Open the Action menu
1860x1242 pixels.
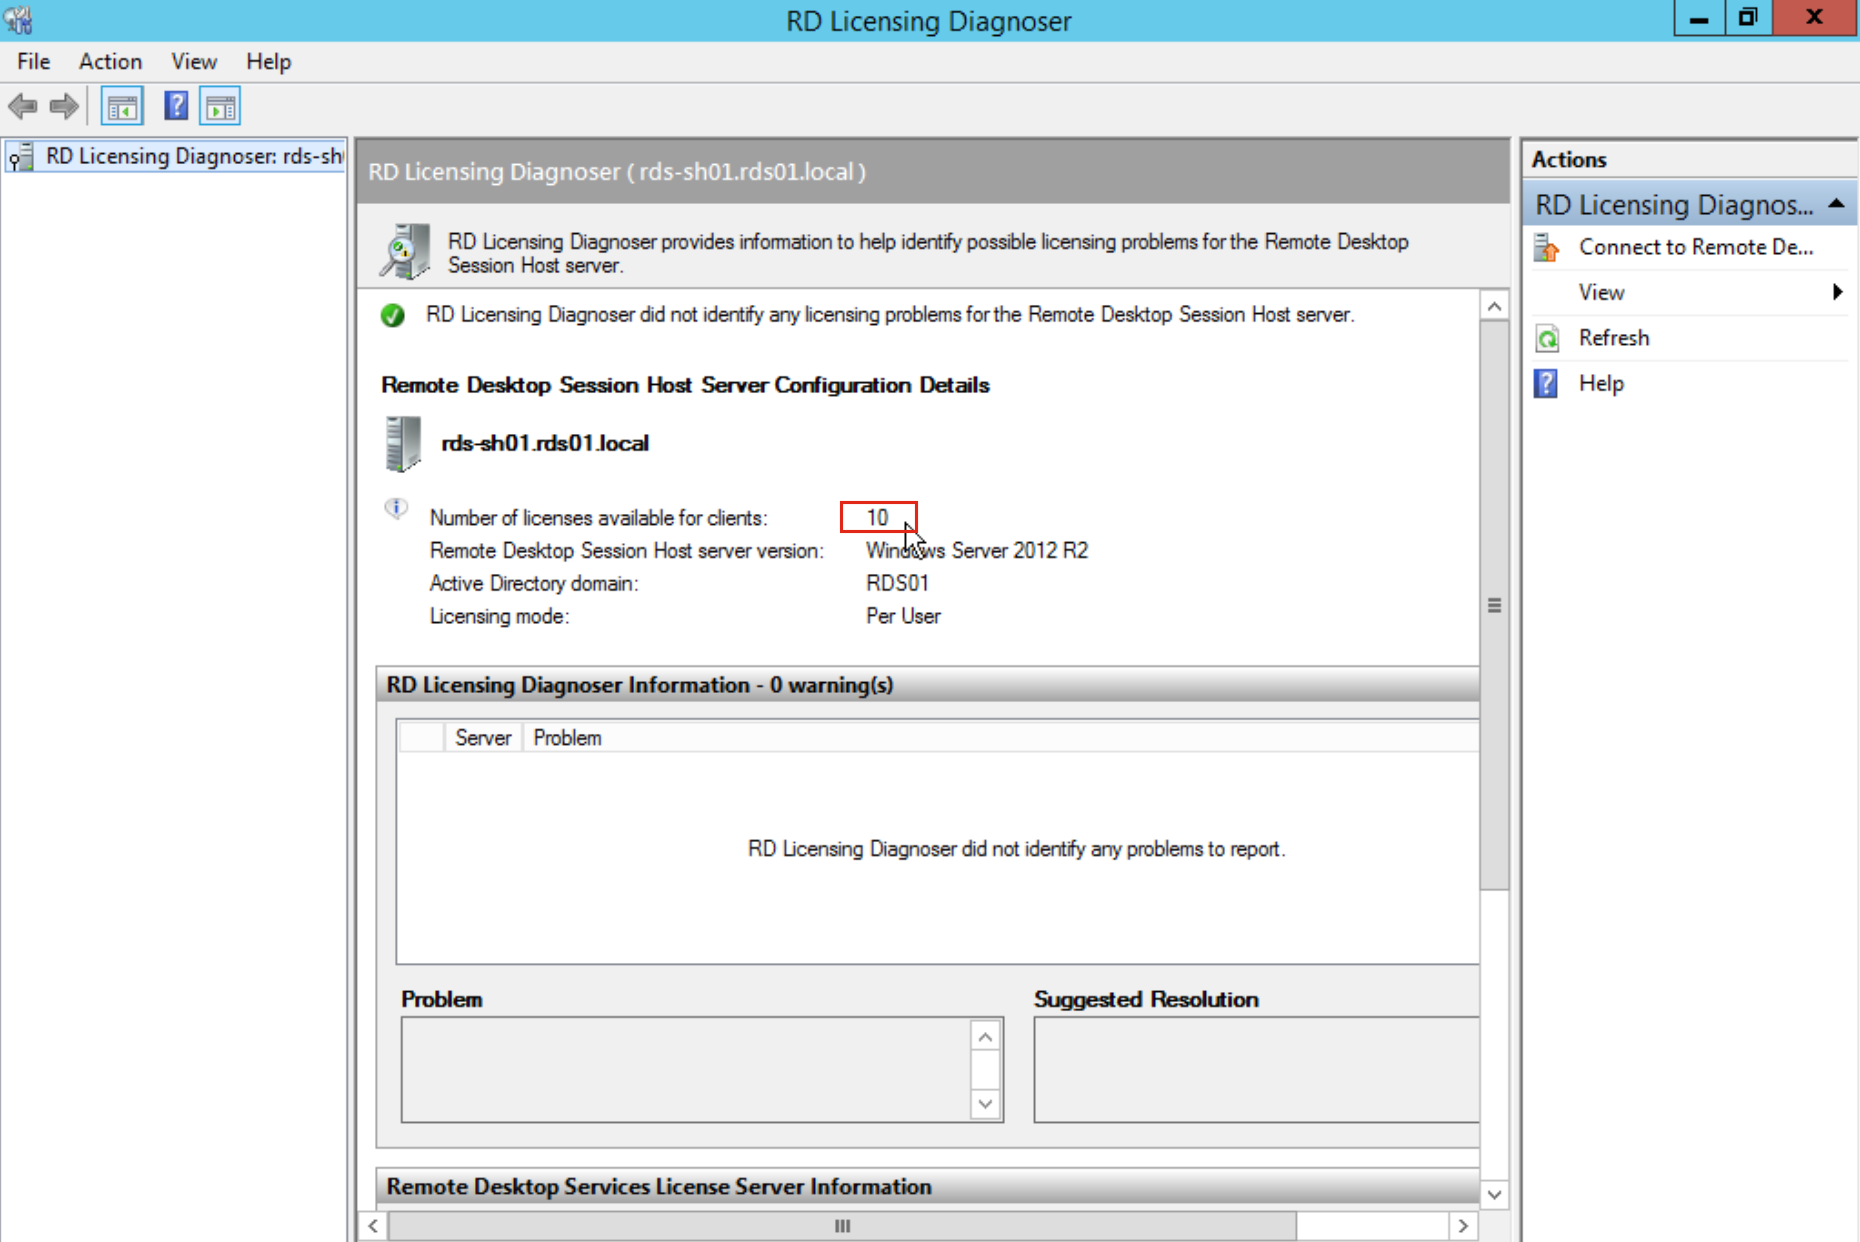click(110, 62)
